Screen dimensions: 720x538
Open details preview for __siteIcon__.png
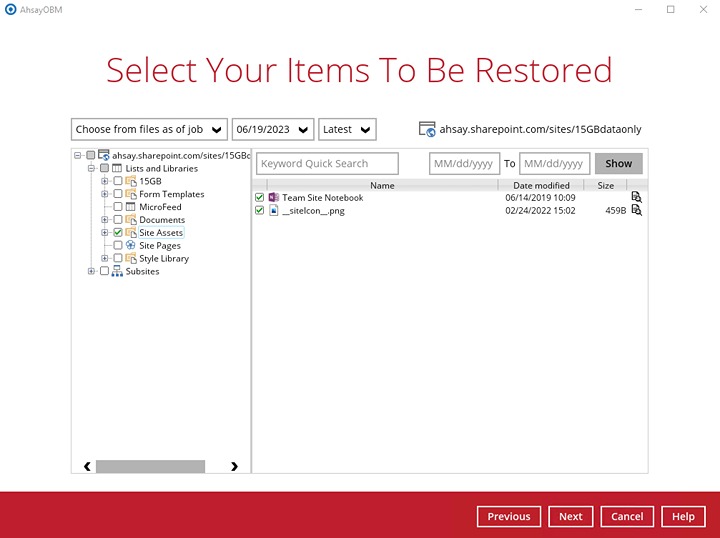[636, 210]
